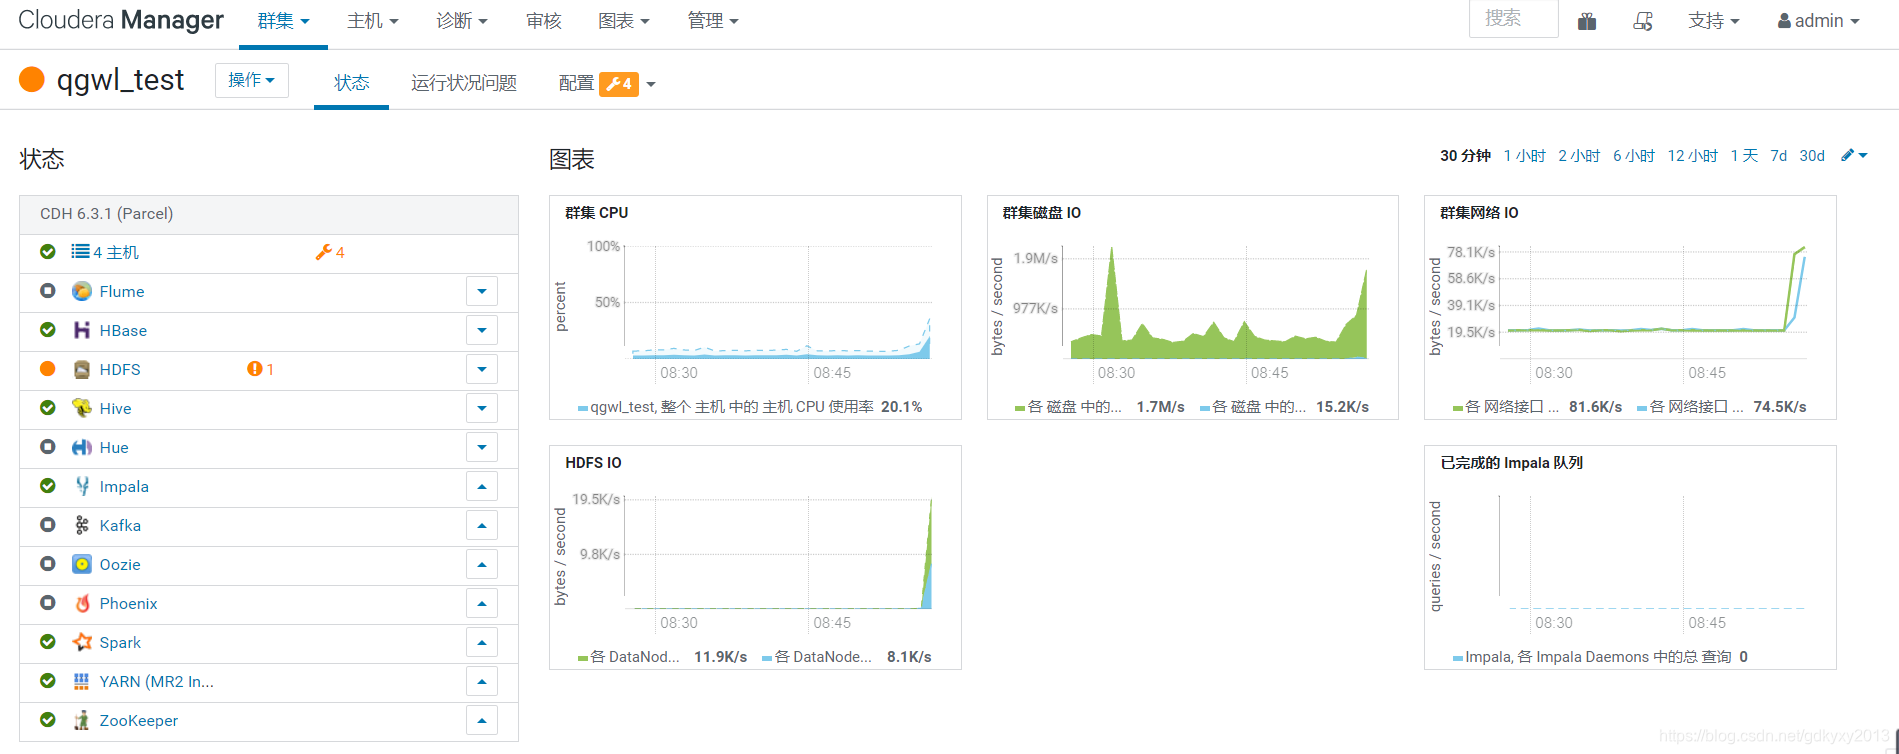Click the HDFS service icon
The height and width of the screenshot is (754, 1899).
point(82,369)
